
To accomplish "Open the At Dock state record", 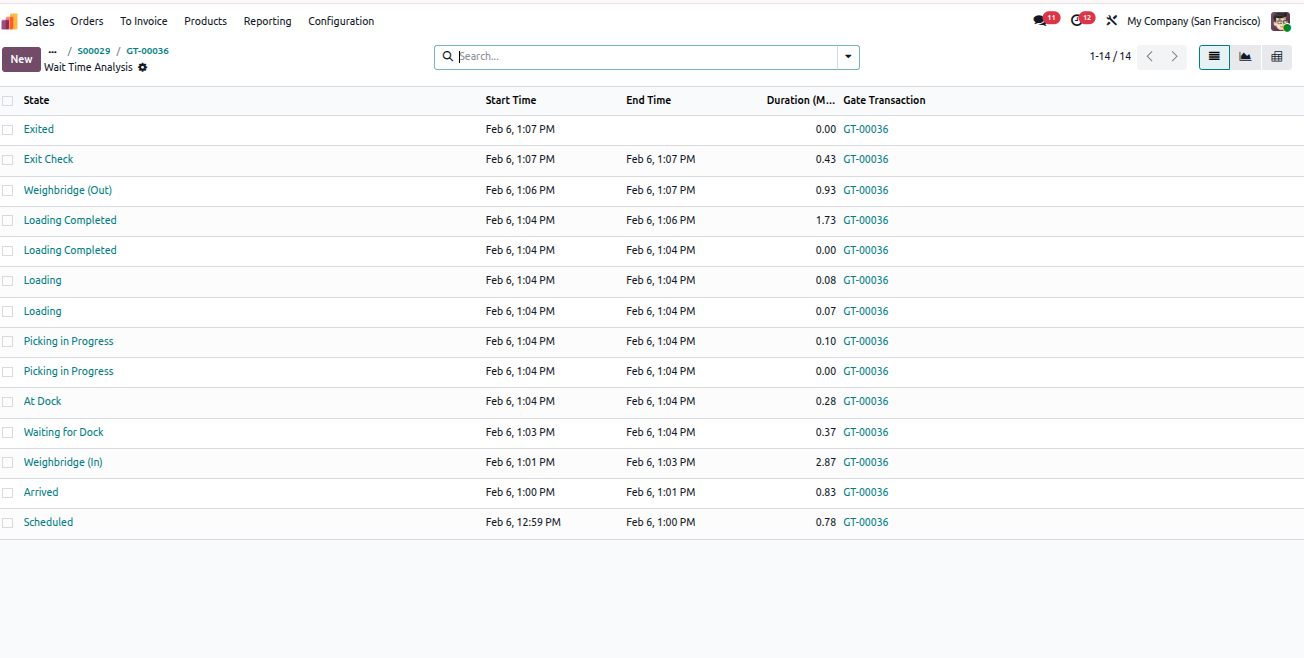I will tap(42, 402).
